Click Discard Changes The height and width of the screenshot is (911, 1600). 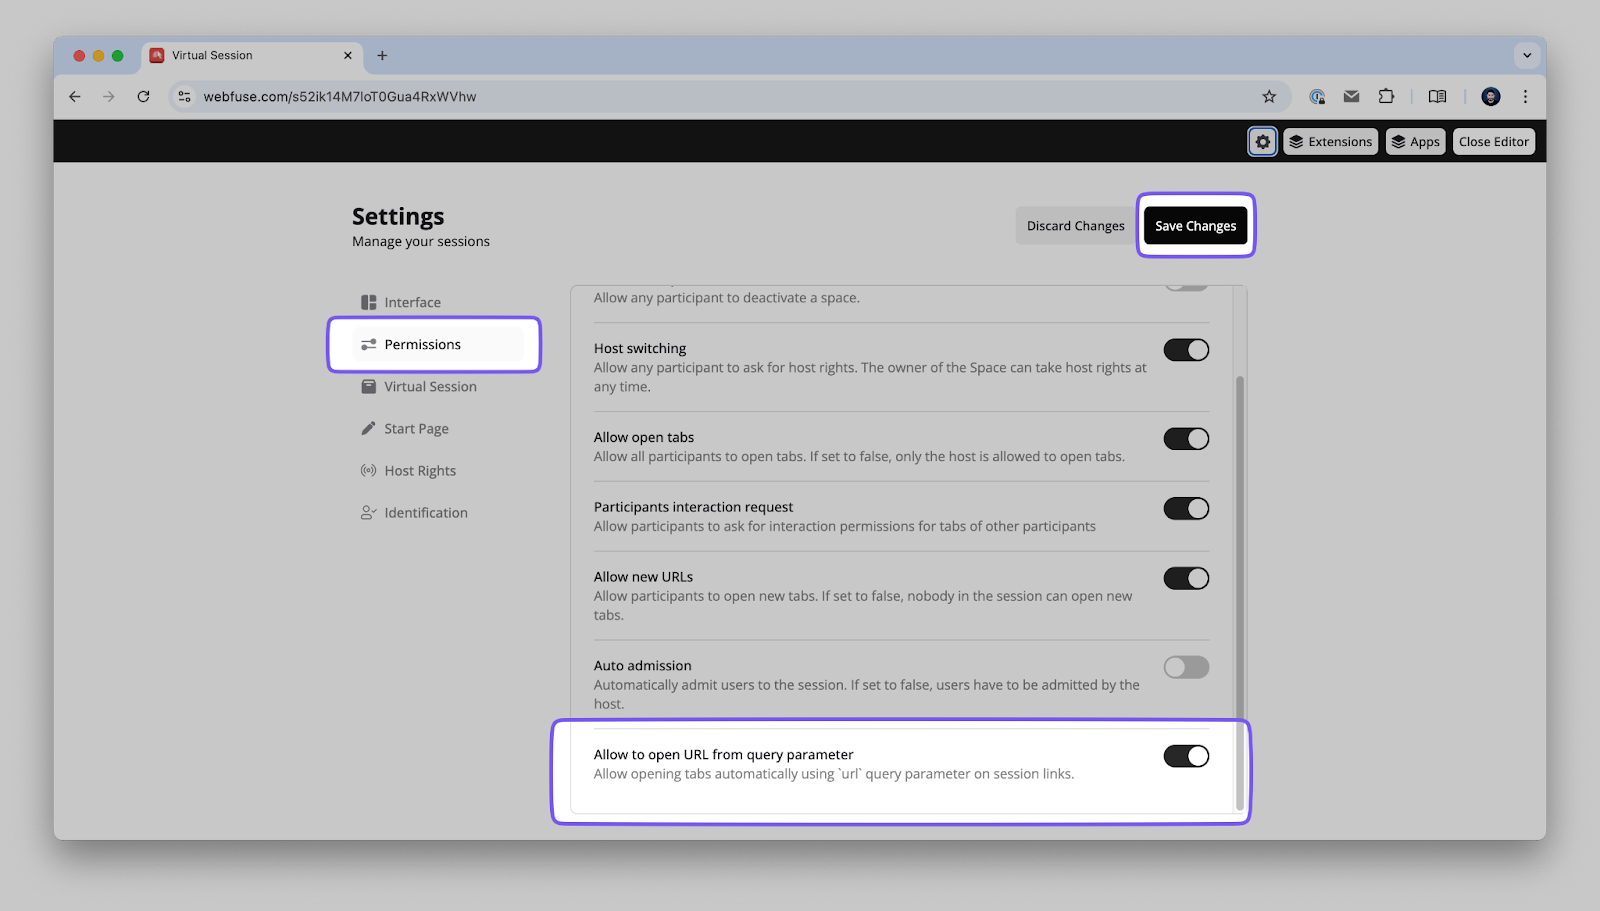point(1074,225)
